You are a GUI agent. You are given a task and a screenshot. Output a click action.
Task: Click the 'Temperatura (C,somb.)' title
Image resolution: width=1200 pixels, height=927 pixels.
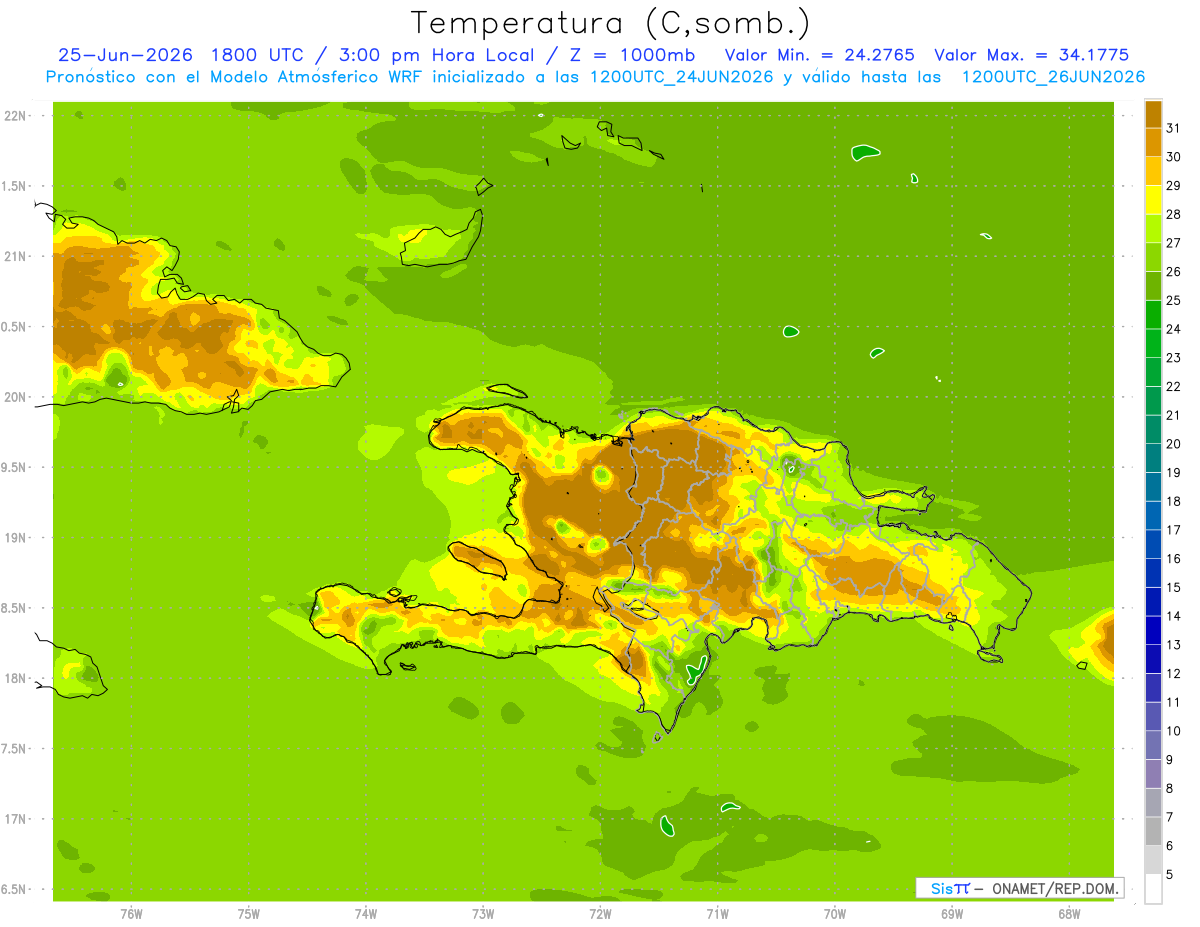(x=610, y=23)
